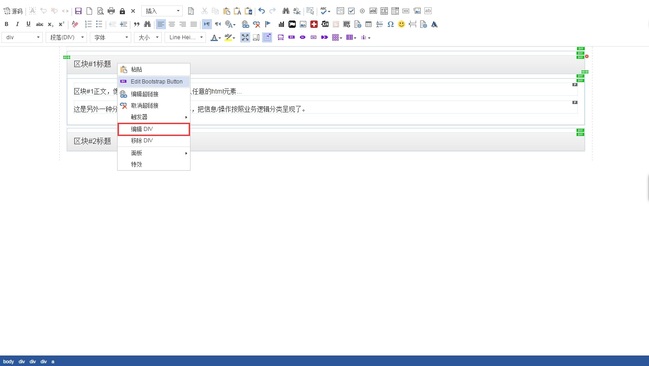This screenshot has width=649, height=366.
Task: Select 编辑 DIV in context menu
Action: (x=154, y=129)
